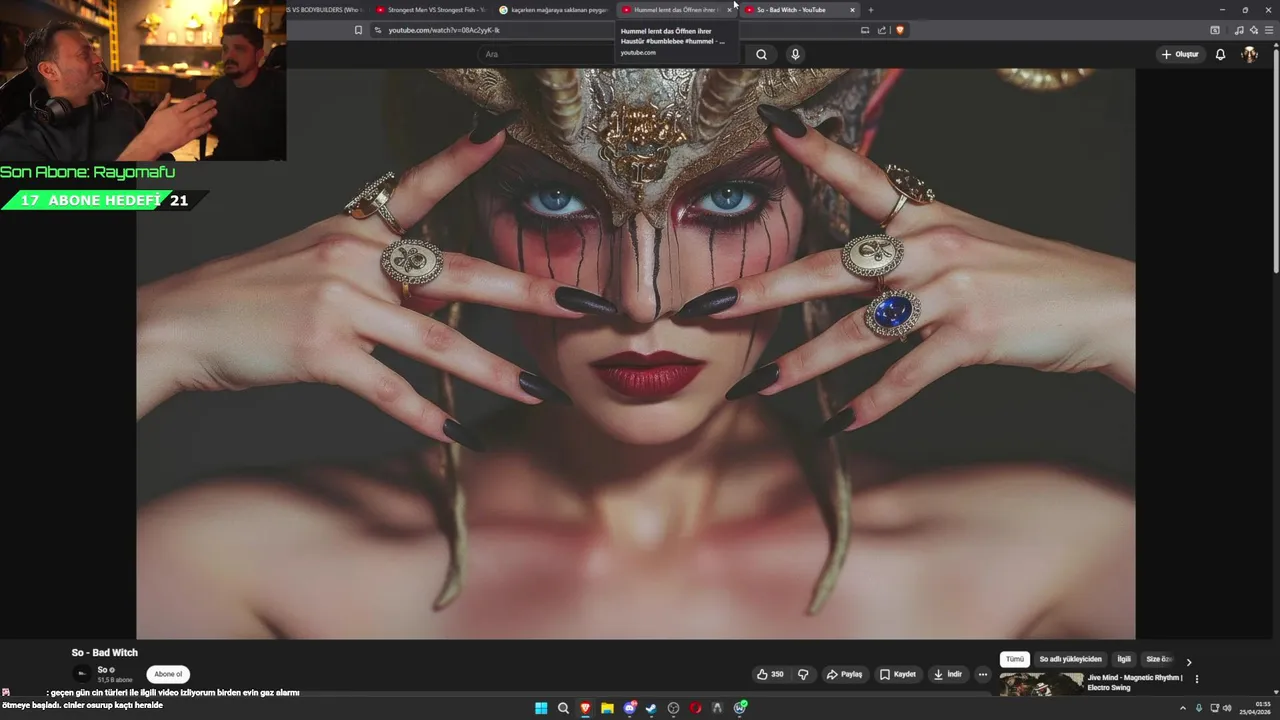Click the İndir download button
Viewport: 1280px width, 720px height.
click(948, 674)
